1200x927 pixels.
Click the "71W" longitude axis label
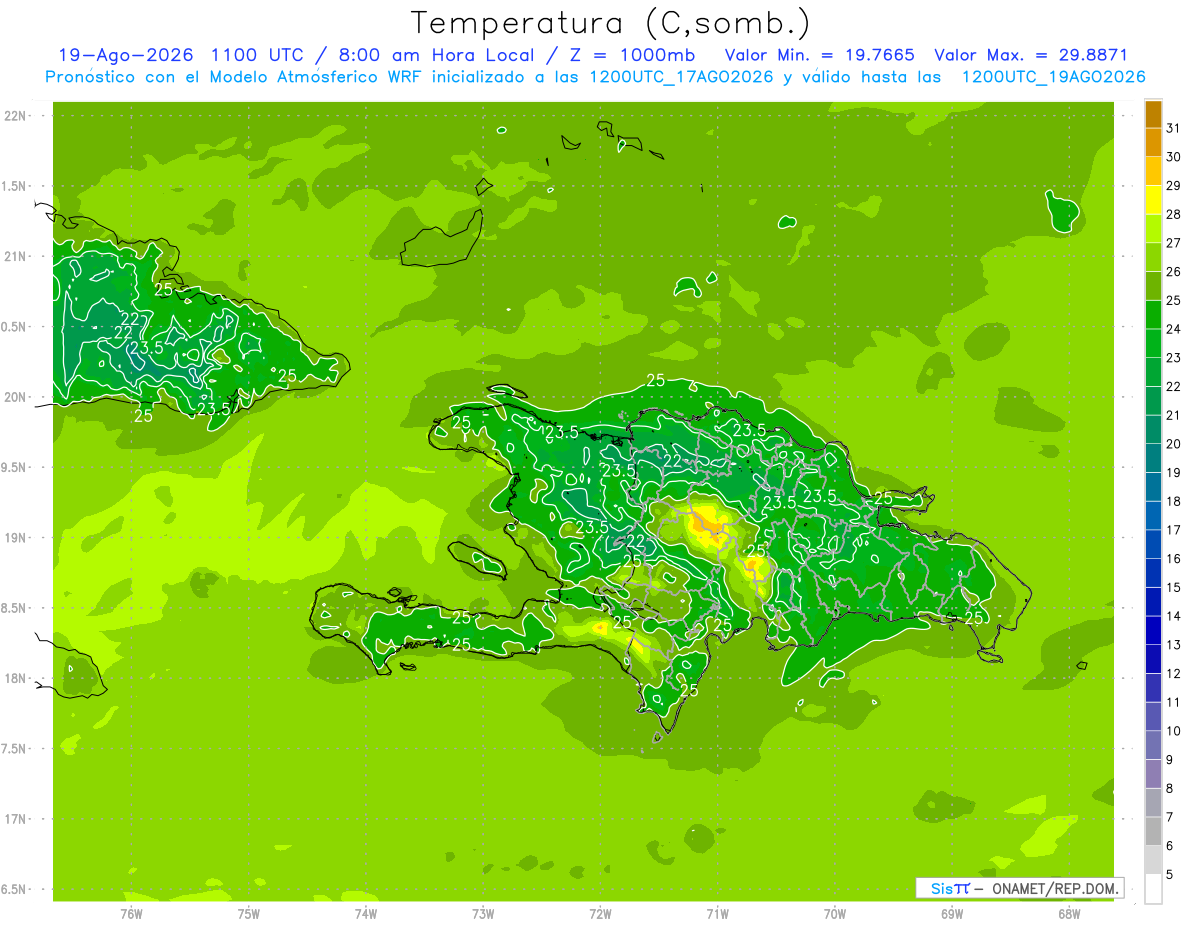tap(717, 914)
